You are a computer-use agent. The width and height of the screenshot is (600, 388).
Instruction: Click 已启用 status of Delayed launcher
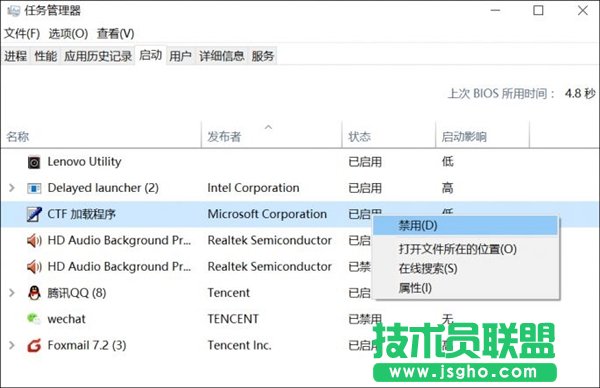[x=365, y=188]
